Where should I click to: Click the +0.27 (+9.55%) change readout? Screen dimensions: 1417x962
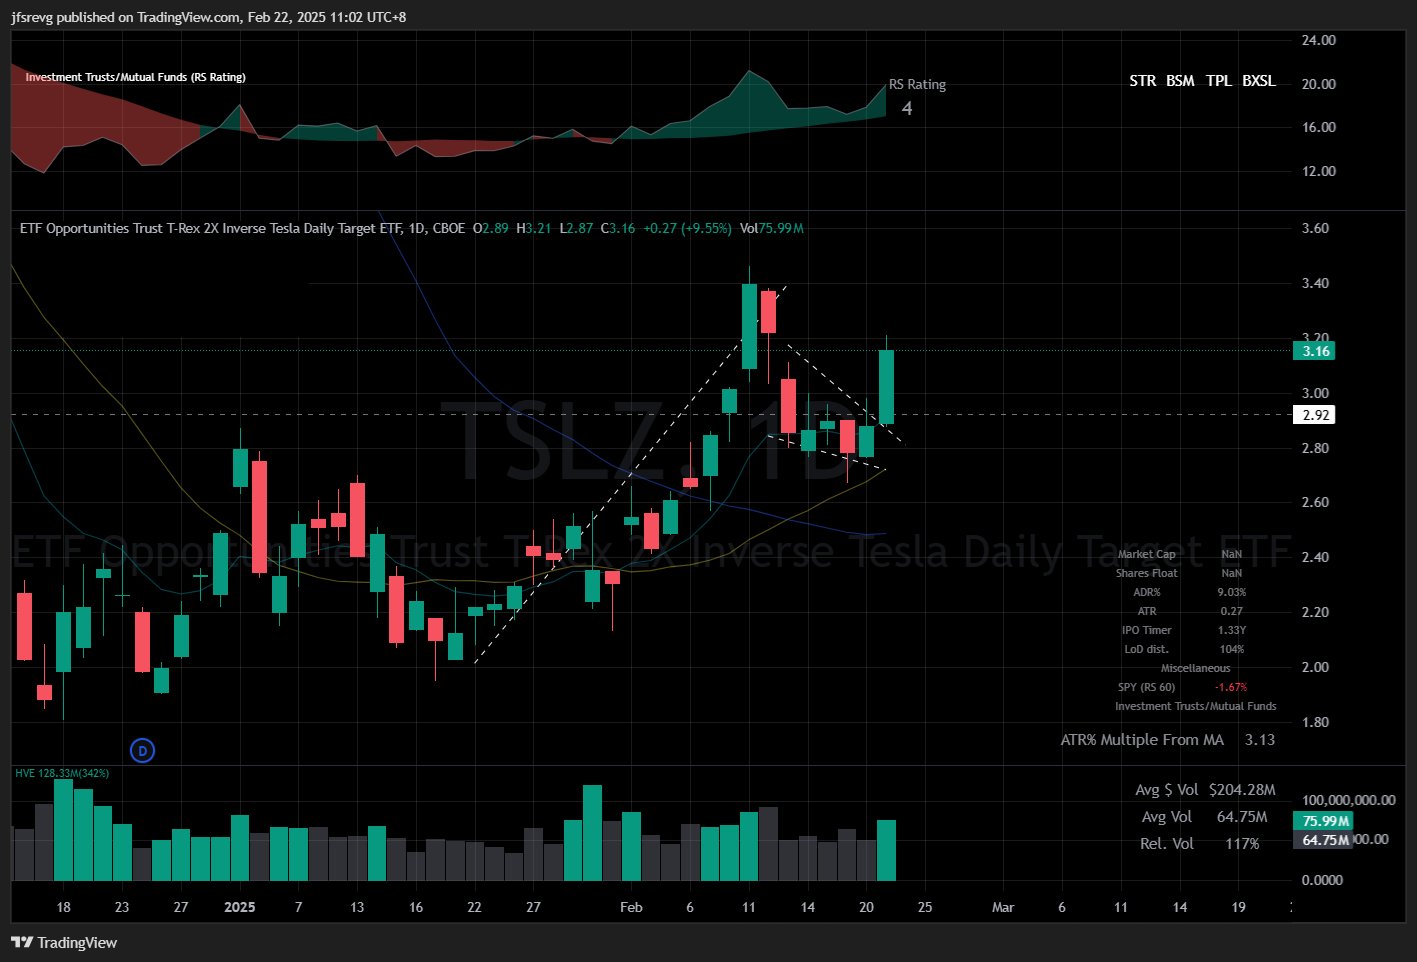(x=687, y=228)
